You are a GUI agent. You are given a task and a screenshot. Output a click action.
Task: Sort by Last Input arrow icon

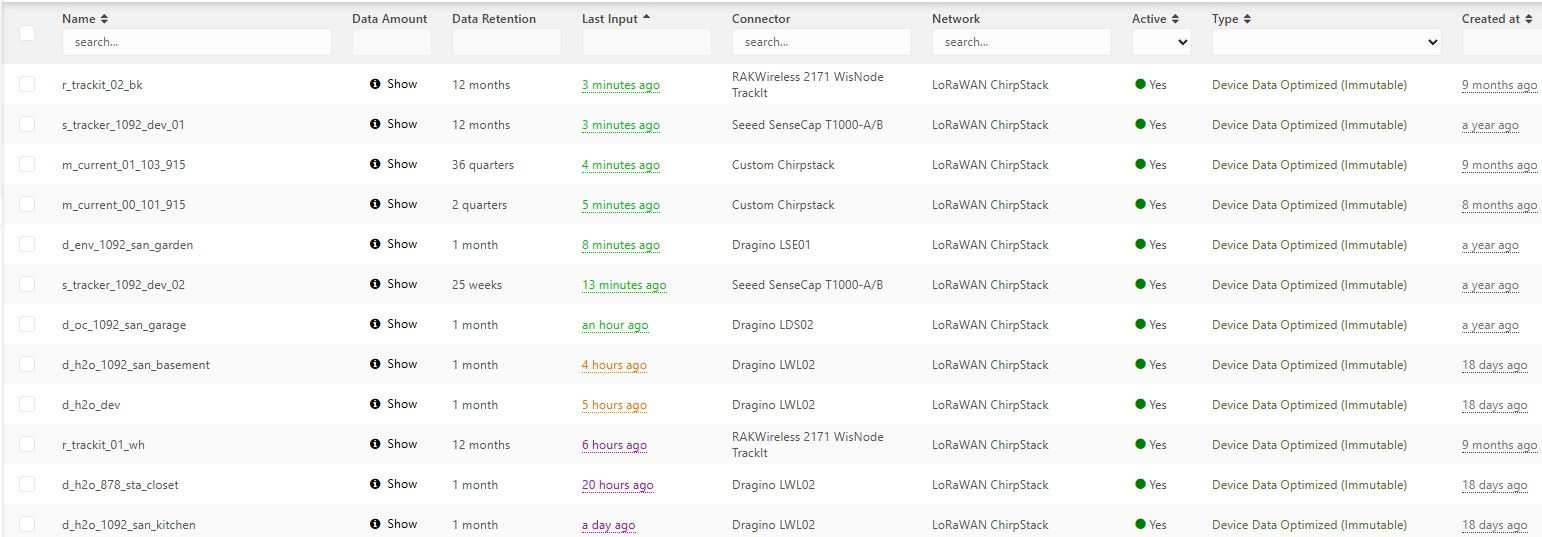(x=646, y=18)
